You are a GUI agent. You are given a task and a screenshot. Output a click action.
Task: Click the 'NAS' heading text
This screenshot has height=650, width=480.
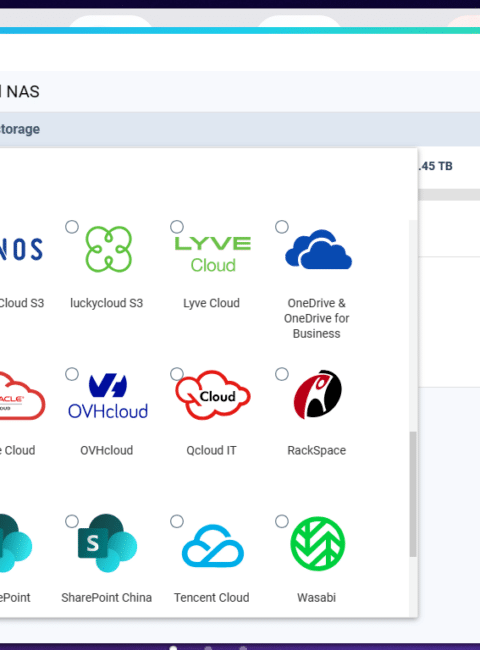tap(23, 92)
